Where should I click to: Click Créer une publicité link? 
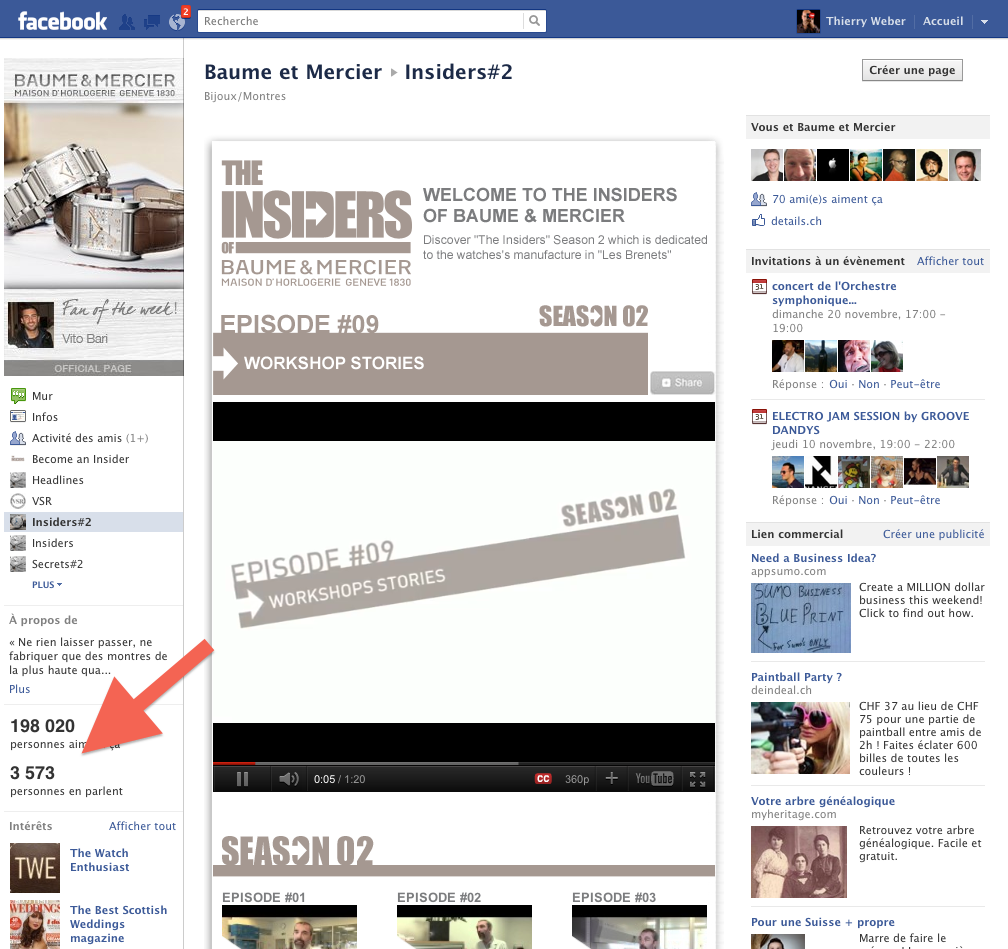[933, 534]
